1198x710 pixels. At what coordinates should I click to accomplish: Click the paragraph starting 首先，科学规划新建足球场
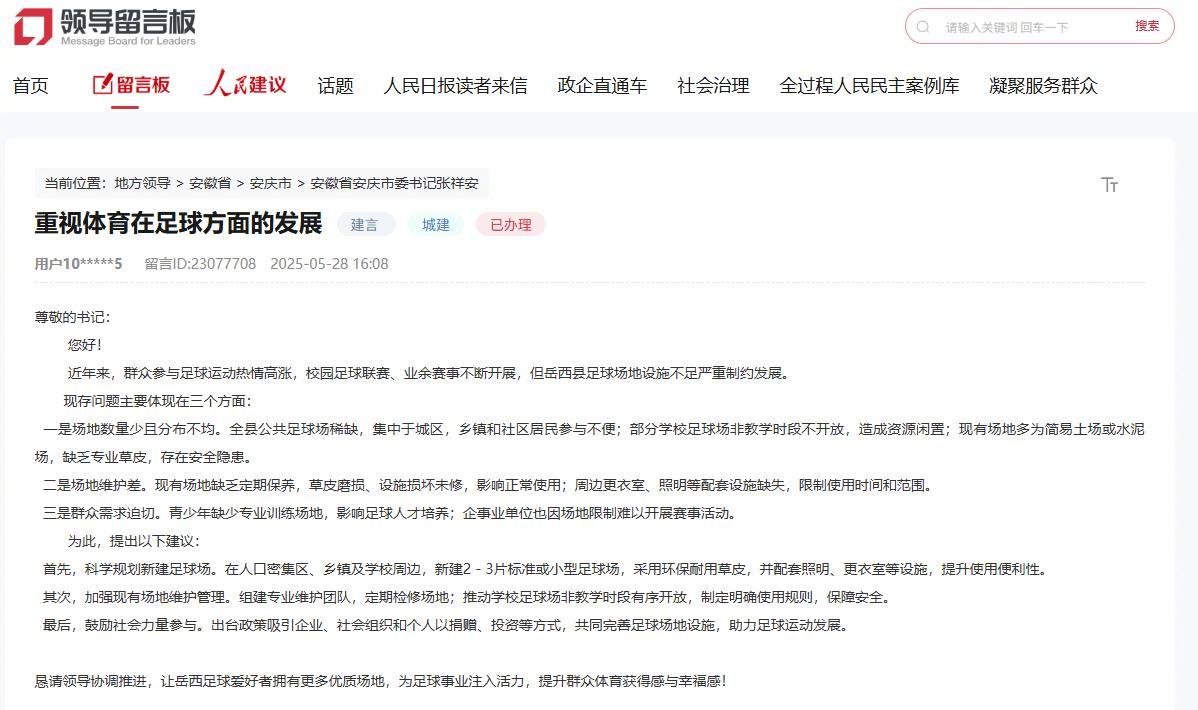click(546, 569)
